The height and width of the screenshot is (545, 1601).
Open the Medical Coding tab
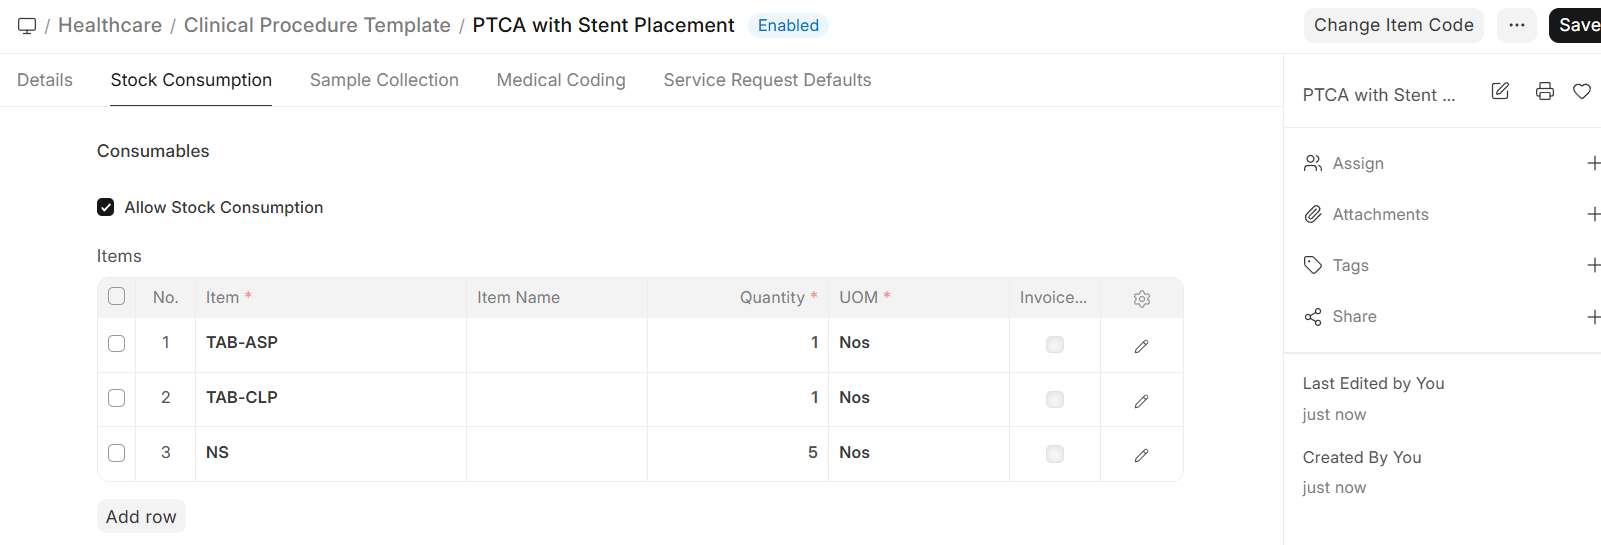tap(560, 80)
